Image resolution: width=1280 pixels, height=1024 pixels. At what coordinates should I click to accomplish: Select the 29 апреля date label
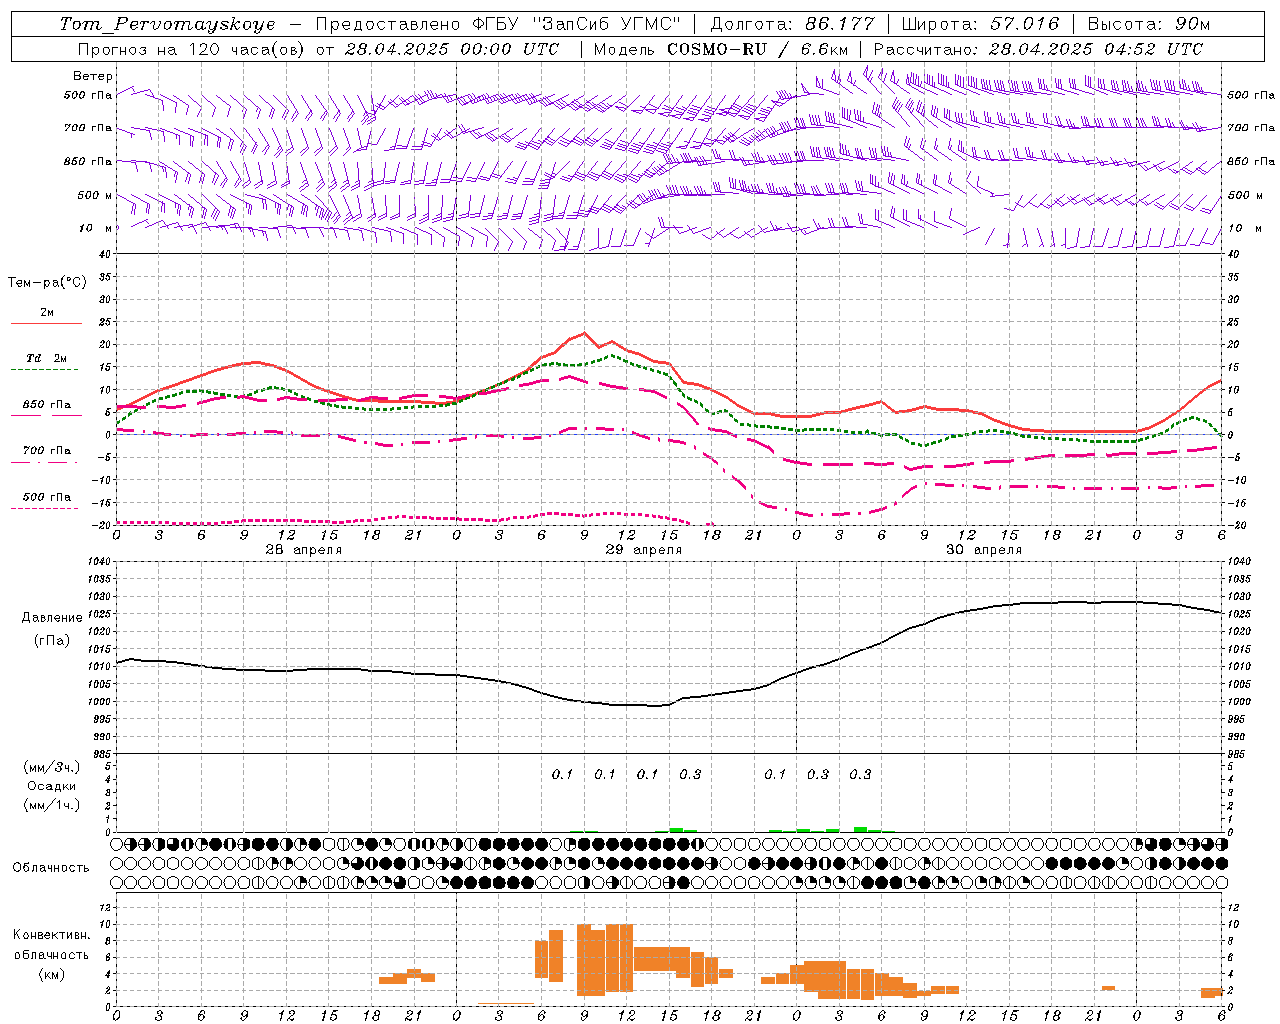pos(643,550)
